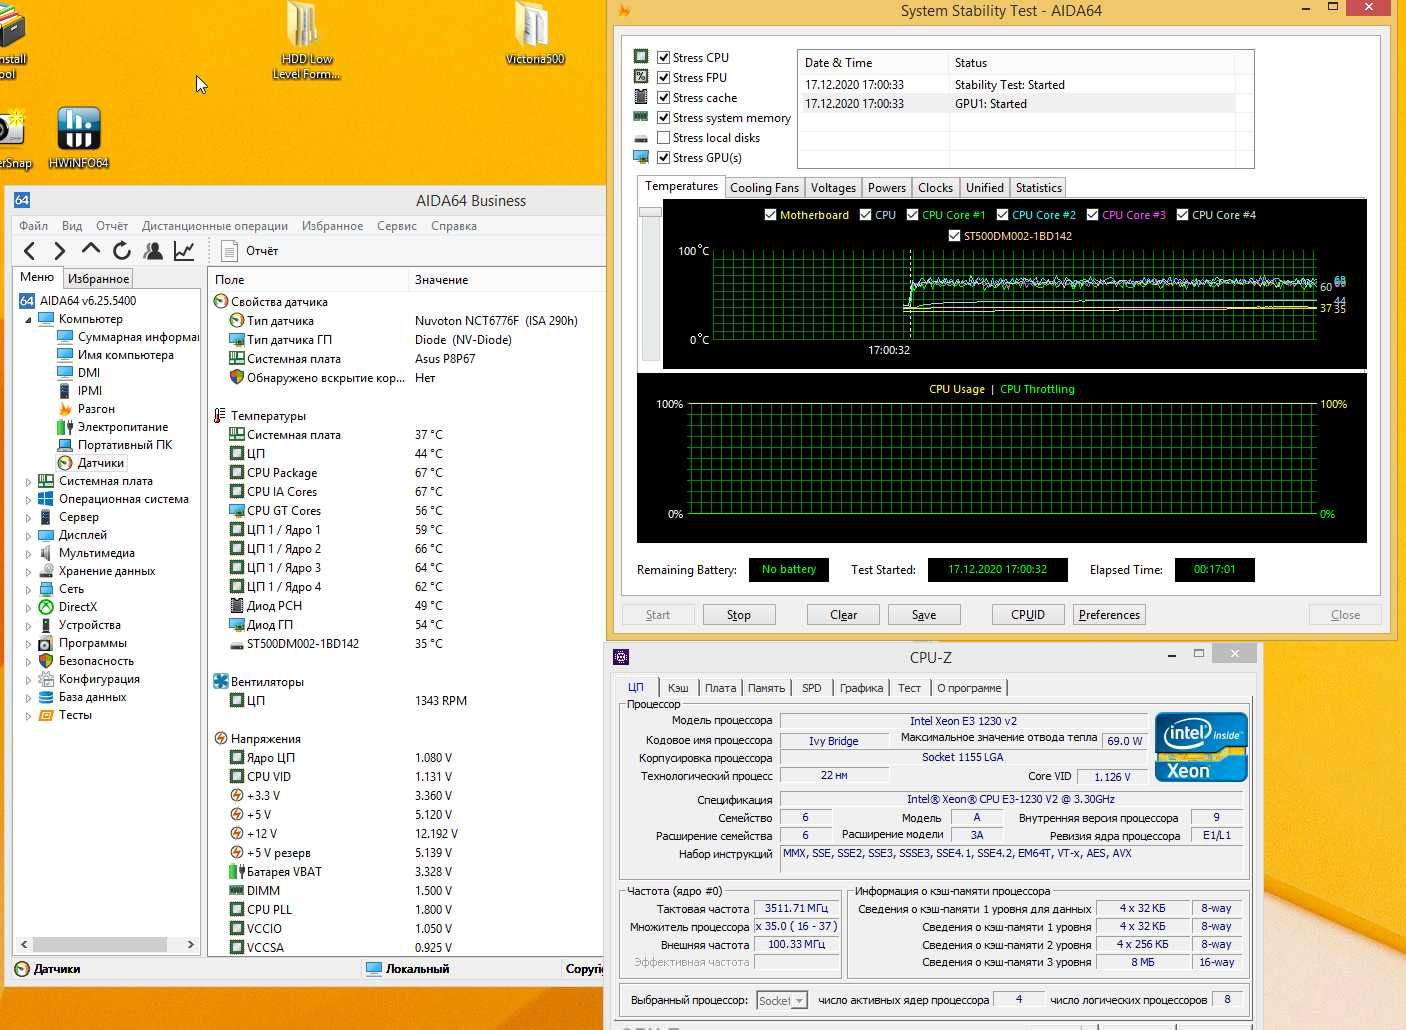Click the Date & Time column header
The image size is (1406, 1030).
click(x=872, y=62)
